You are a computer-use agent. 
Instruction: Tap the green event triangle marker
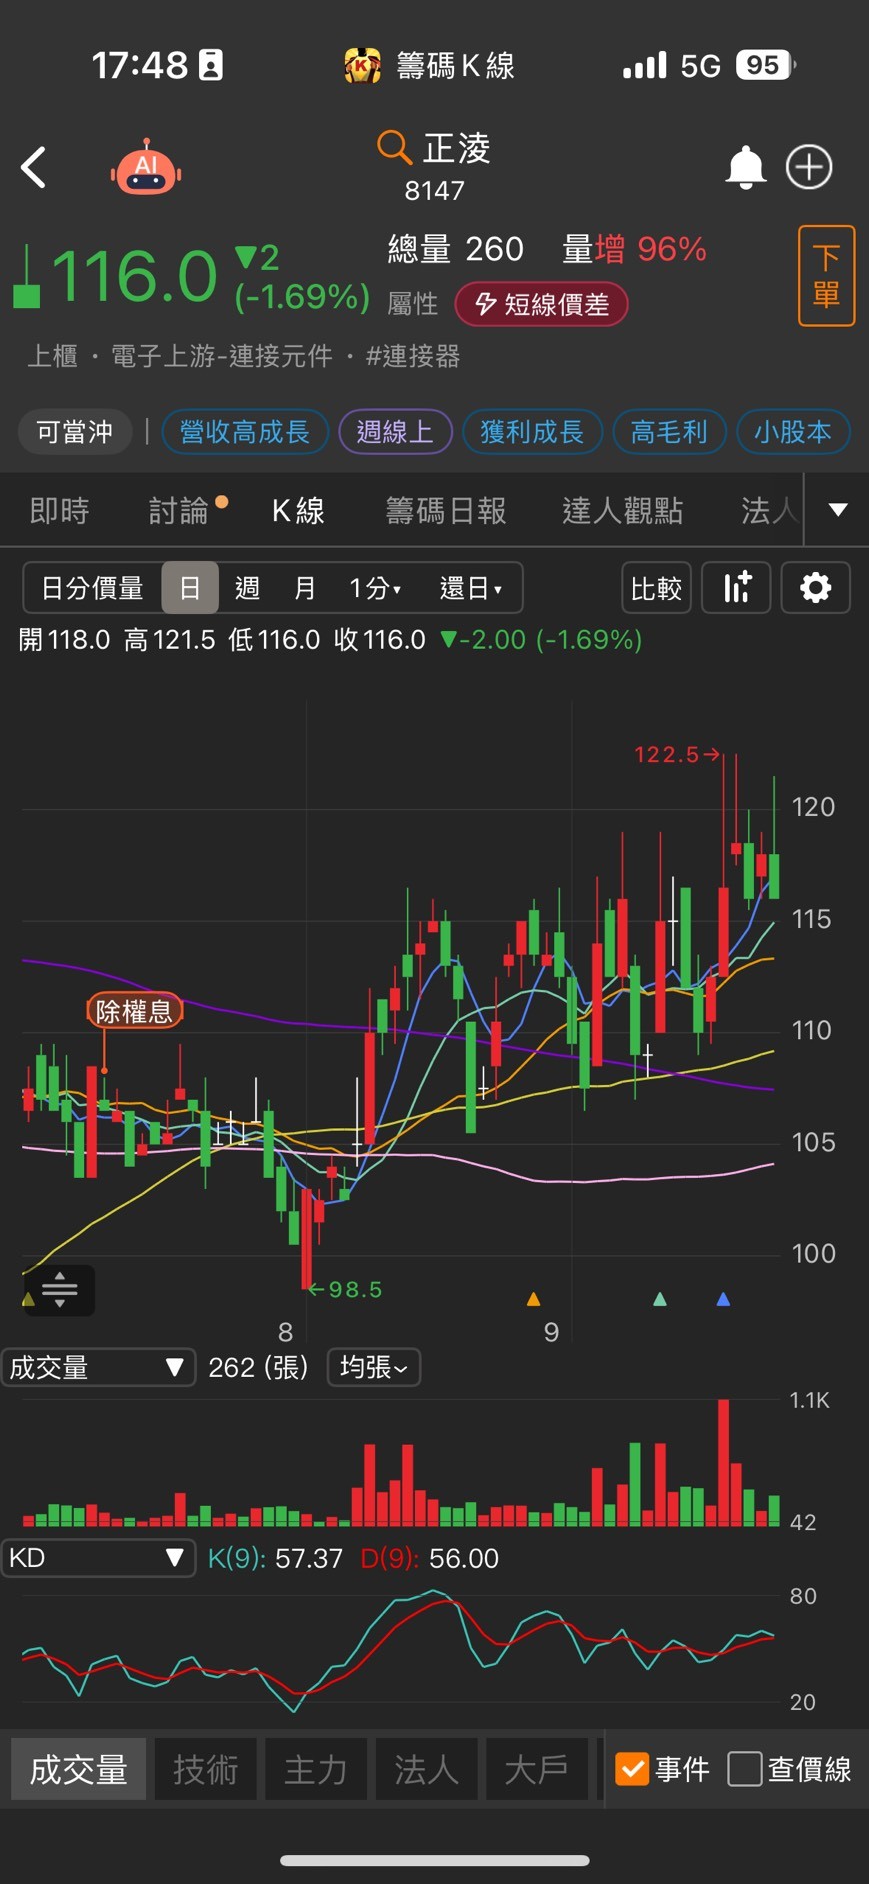point(659,1299)
